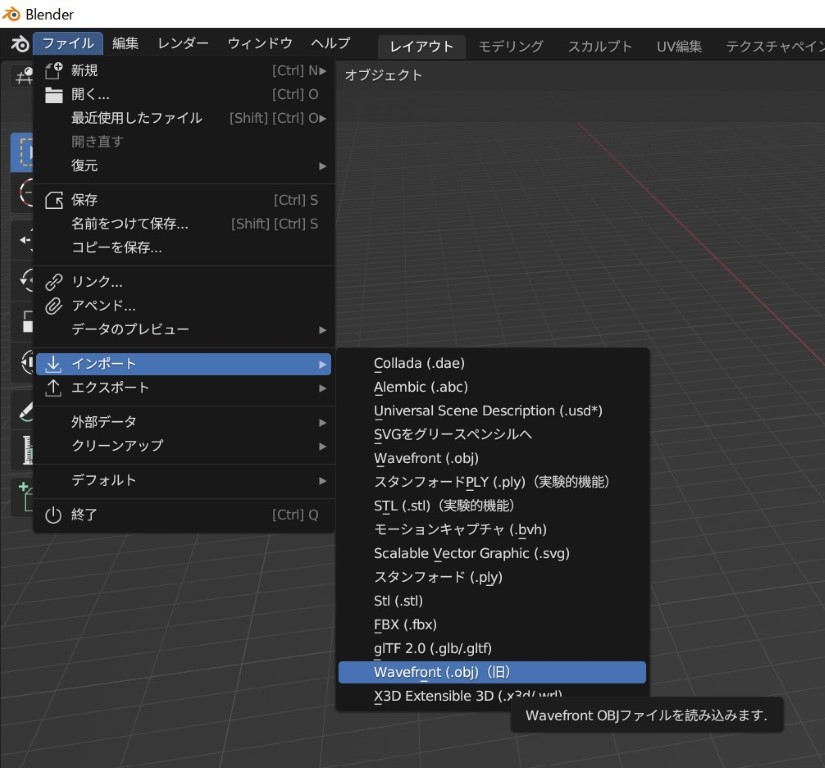This screenshot has width=825, height=768.
Task: Click the Quit power icon
Action: [54, 515]
